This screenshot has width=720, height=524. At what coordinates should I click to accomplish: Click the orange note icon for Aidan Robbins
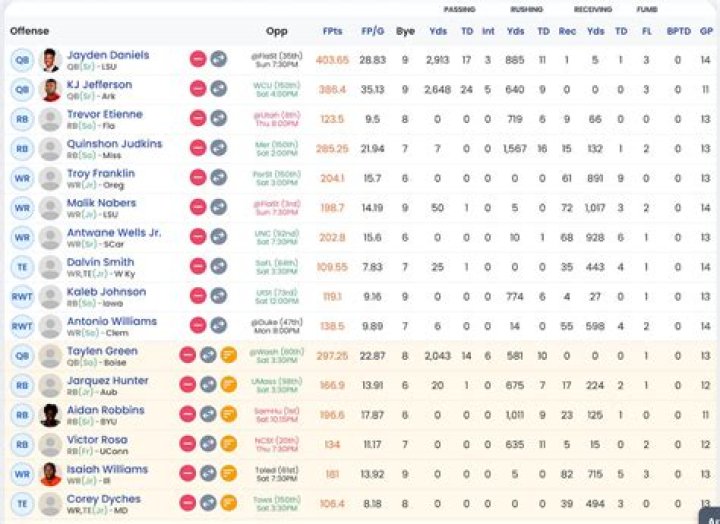tap(229, 414)
